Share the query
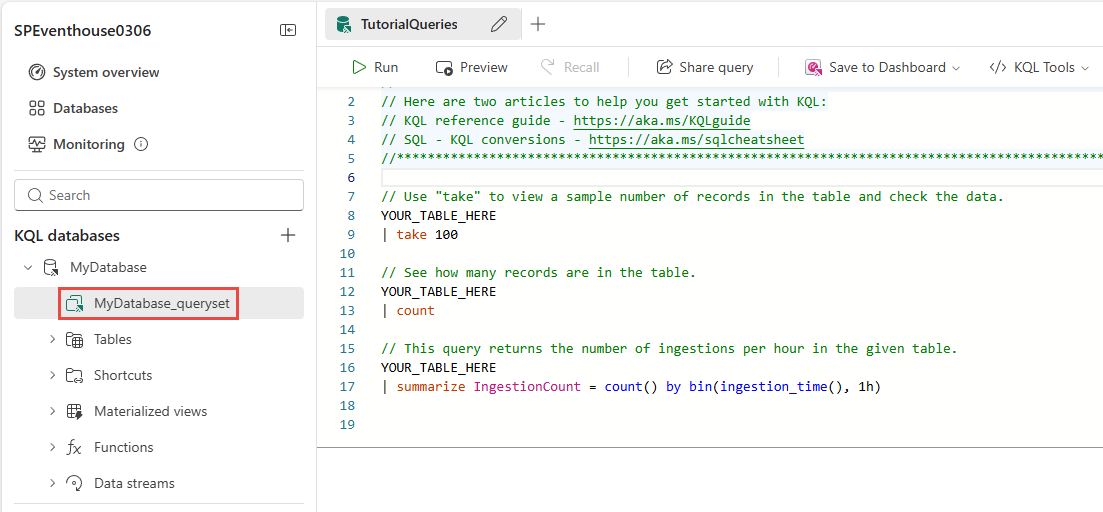Screen dimensions: 1103x512 point(704,67)
